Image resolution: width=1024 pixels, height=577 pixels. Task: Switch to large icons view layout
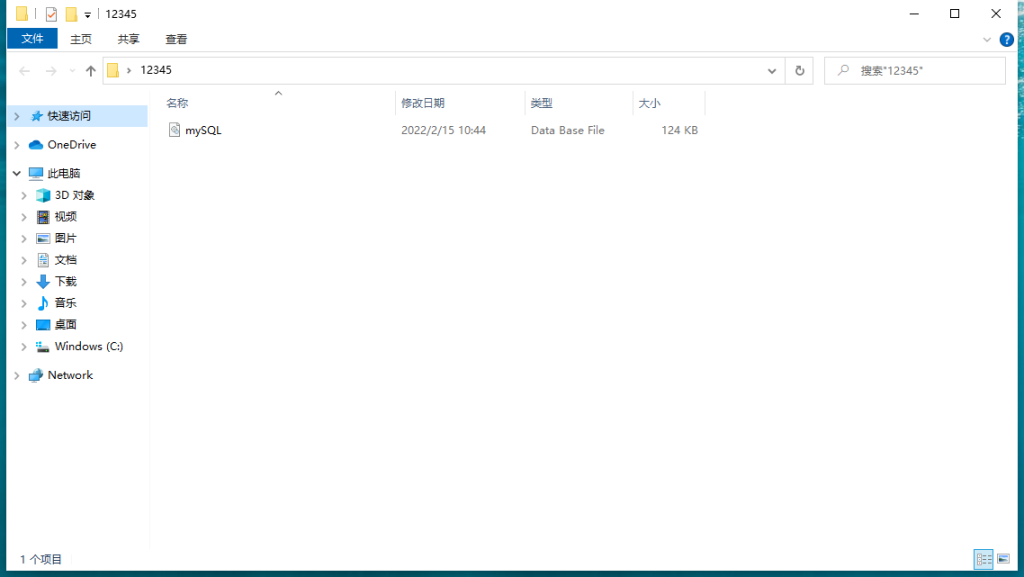pyautogui.click(x=1004, y=559)
